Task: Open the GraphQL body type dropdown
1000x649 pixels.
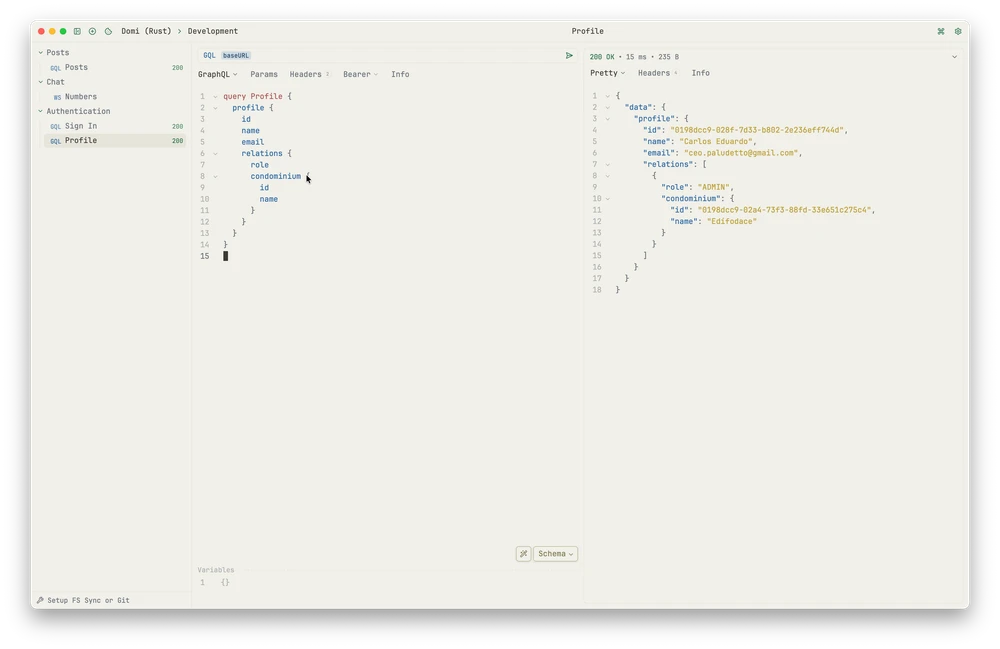Action: (x=217, y=74)
